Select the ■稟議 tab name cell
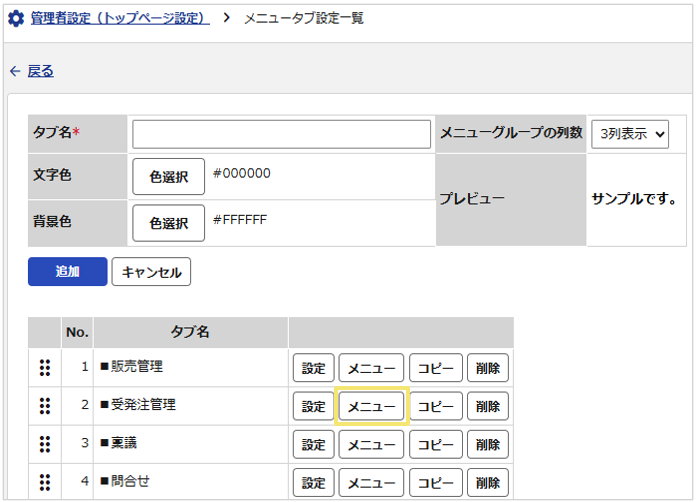Screen dimensions: 697x502 [x=191, y=443]
